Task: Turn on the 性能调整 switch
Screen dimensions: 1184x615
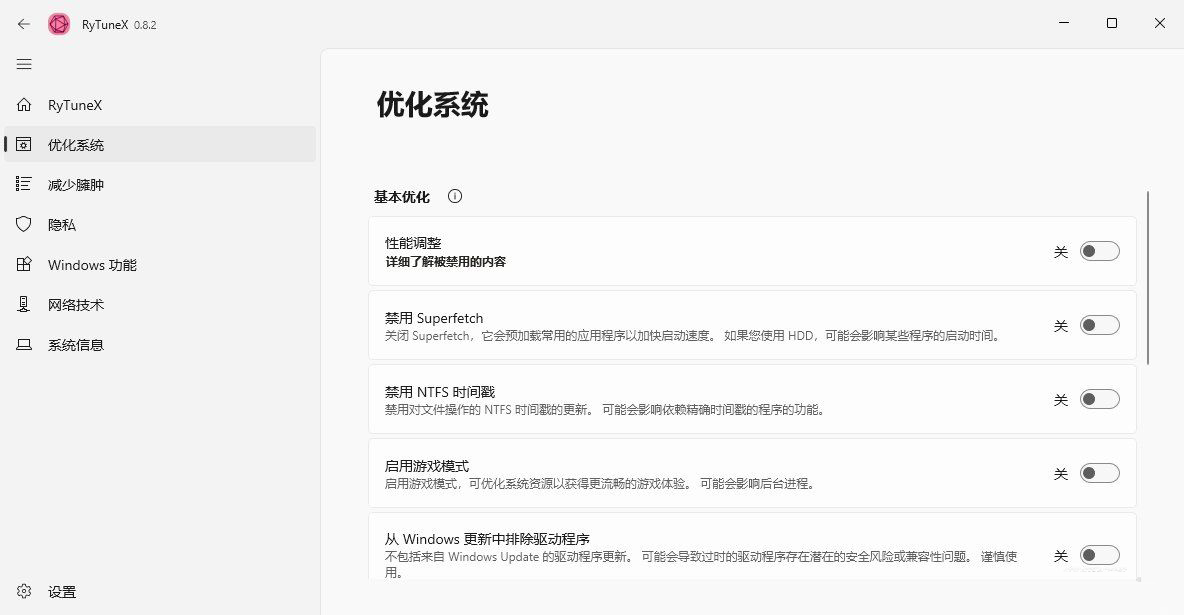Action: (x=1099, y=251)
